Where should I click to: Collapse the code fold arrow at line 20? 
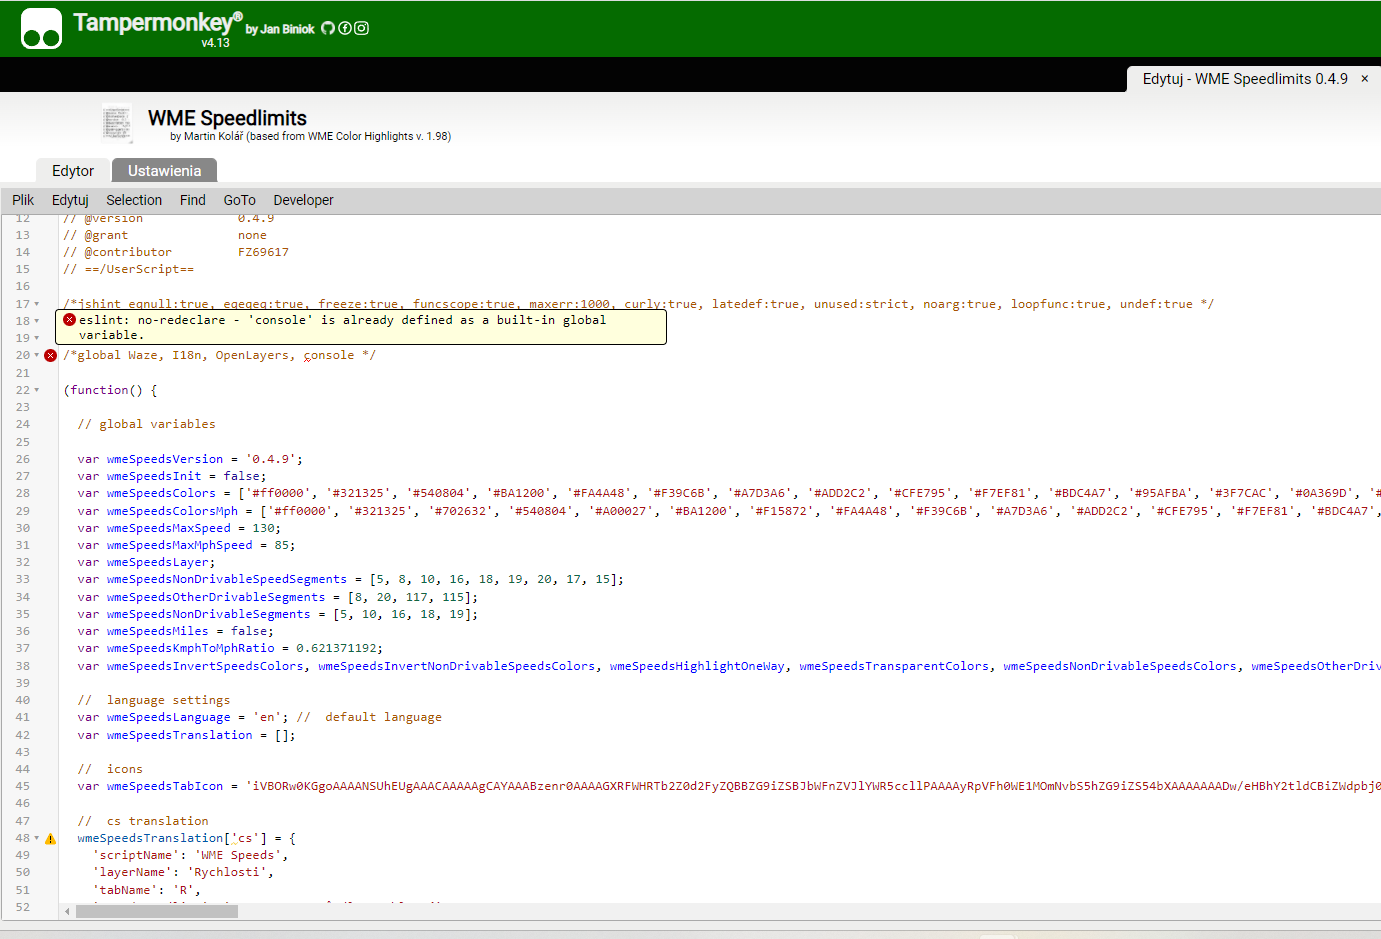click(x=37, y=355)
